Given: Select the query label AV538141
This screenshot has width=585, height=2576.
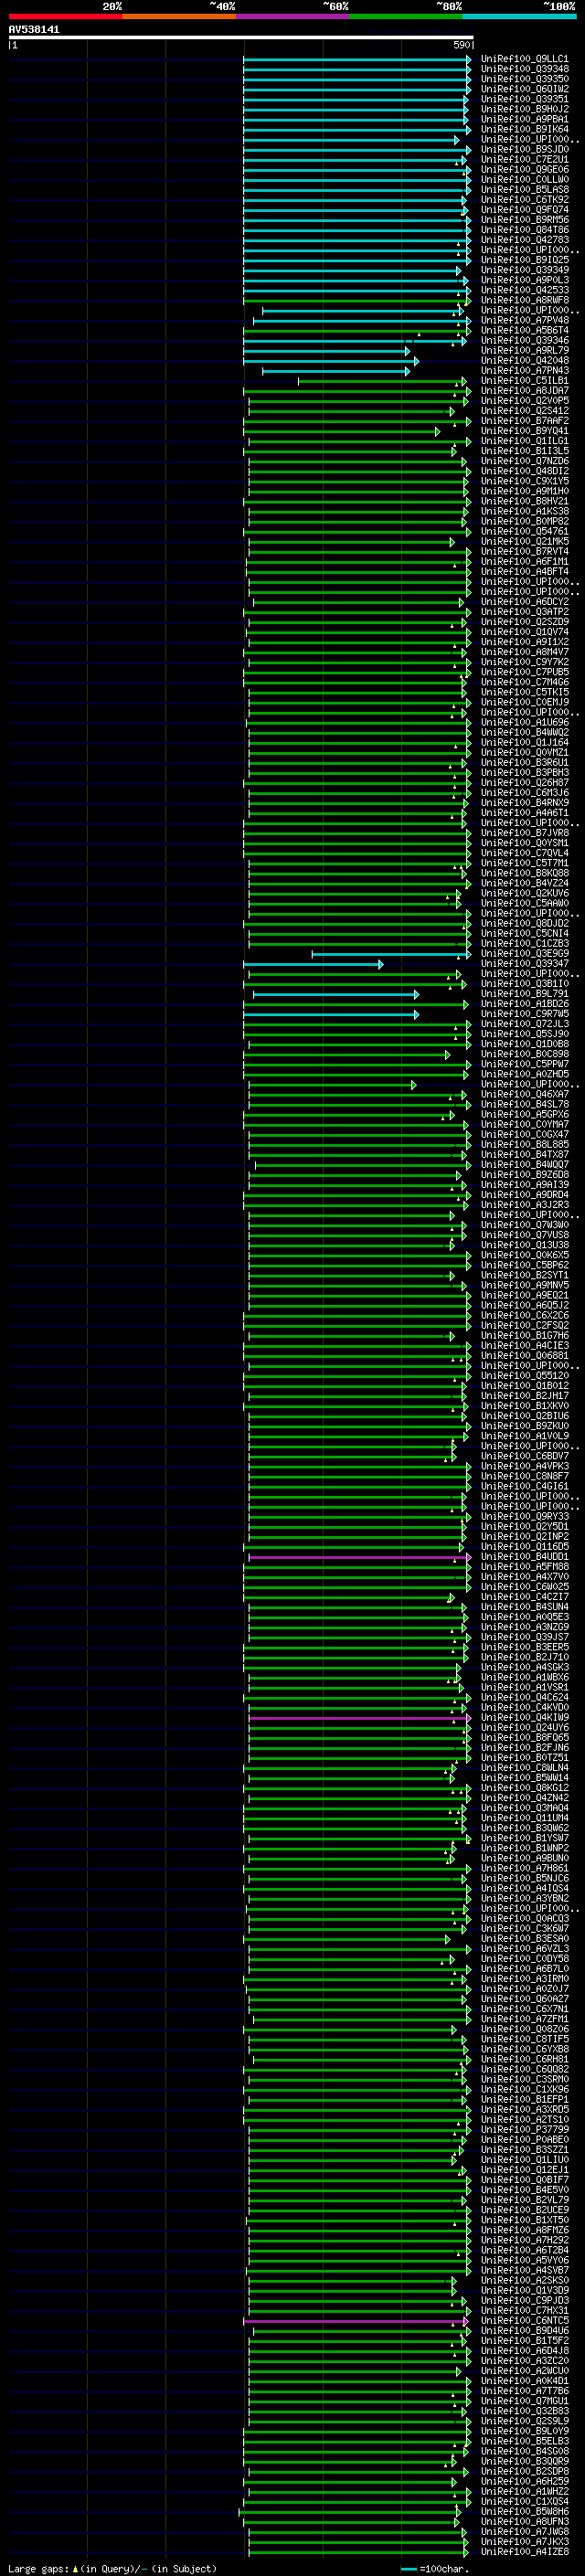Looking at the screenshot, I should coord(34,29).
